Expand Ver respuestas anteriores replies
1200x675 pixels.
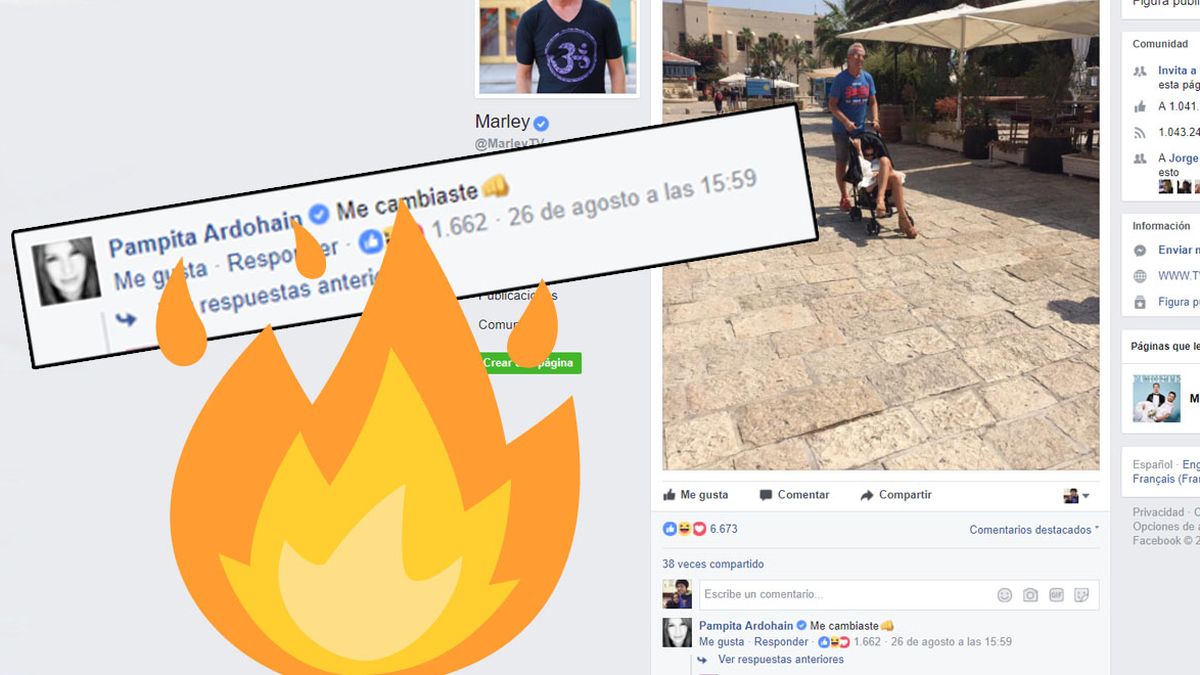click(780, 660)
